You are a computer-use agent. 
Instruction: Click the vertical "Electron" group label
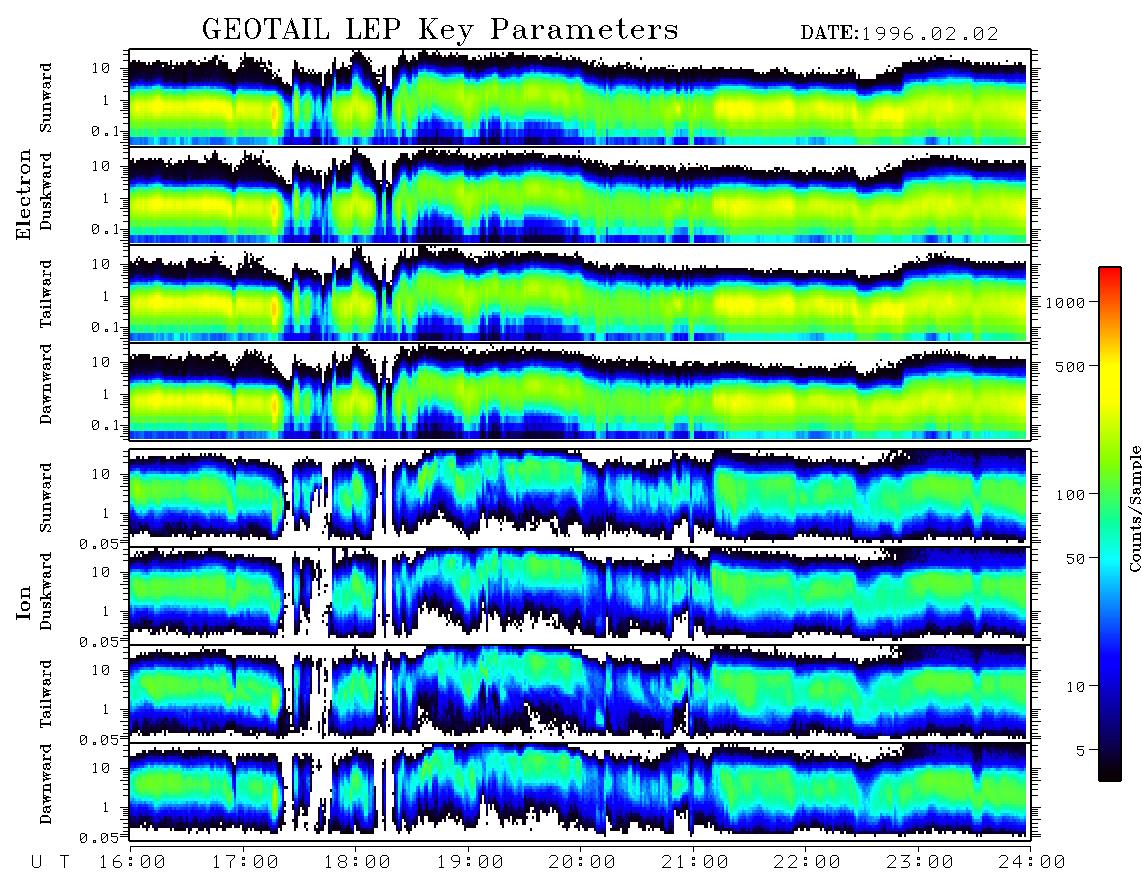pyautogui.click(x=24, y=194)
